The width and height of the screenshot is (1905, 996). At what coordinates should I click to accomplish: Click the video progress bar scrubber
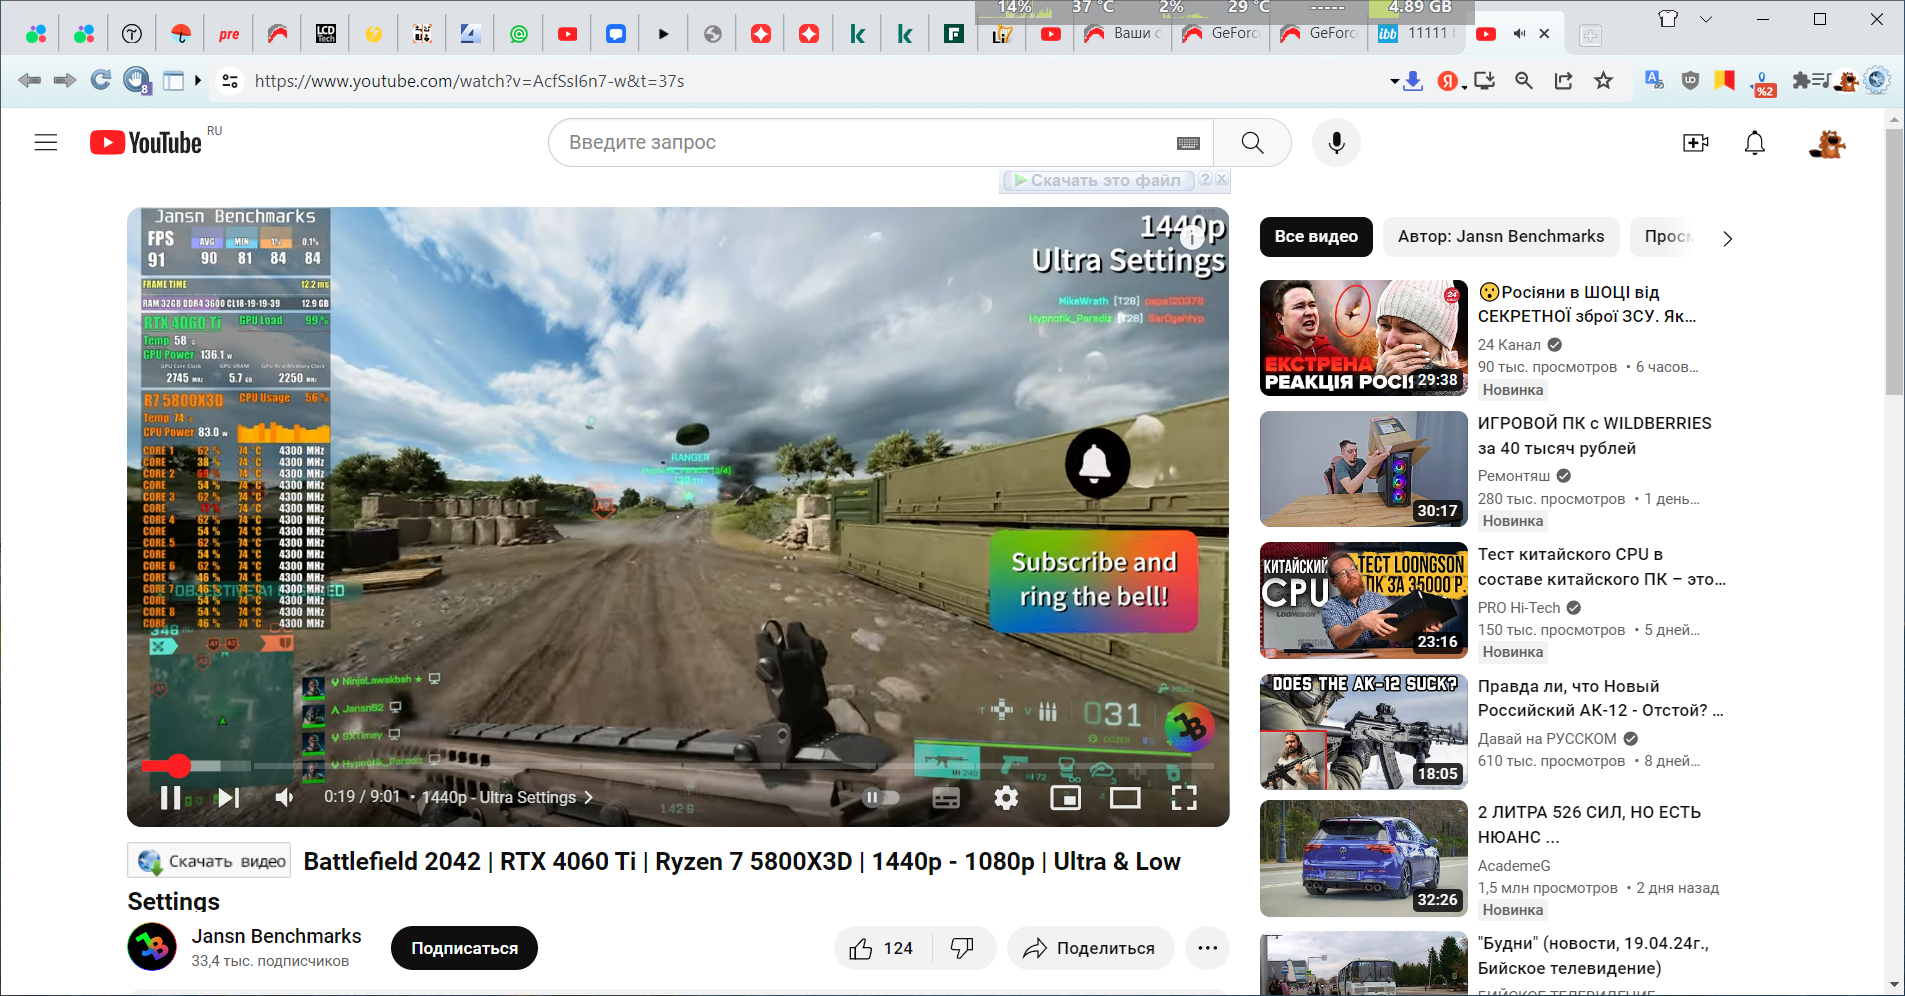point(179,766)
